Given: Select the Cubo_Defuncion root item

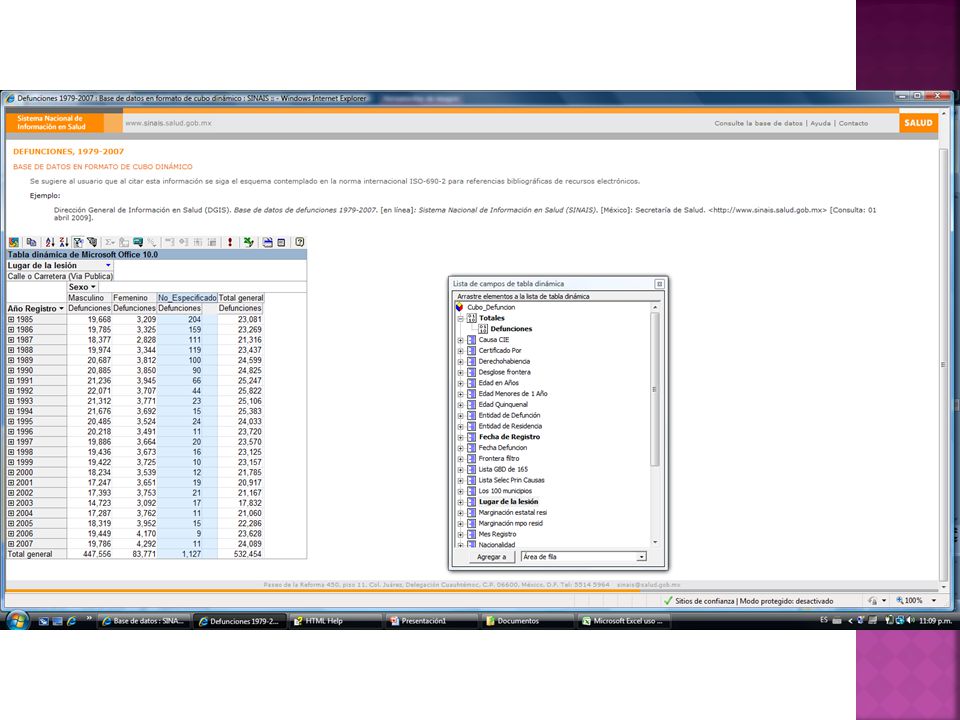Looking at the screenshot, I should pyautogui.click(x=491, y=307).
